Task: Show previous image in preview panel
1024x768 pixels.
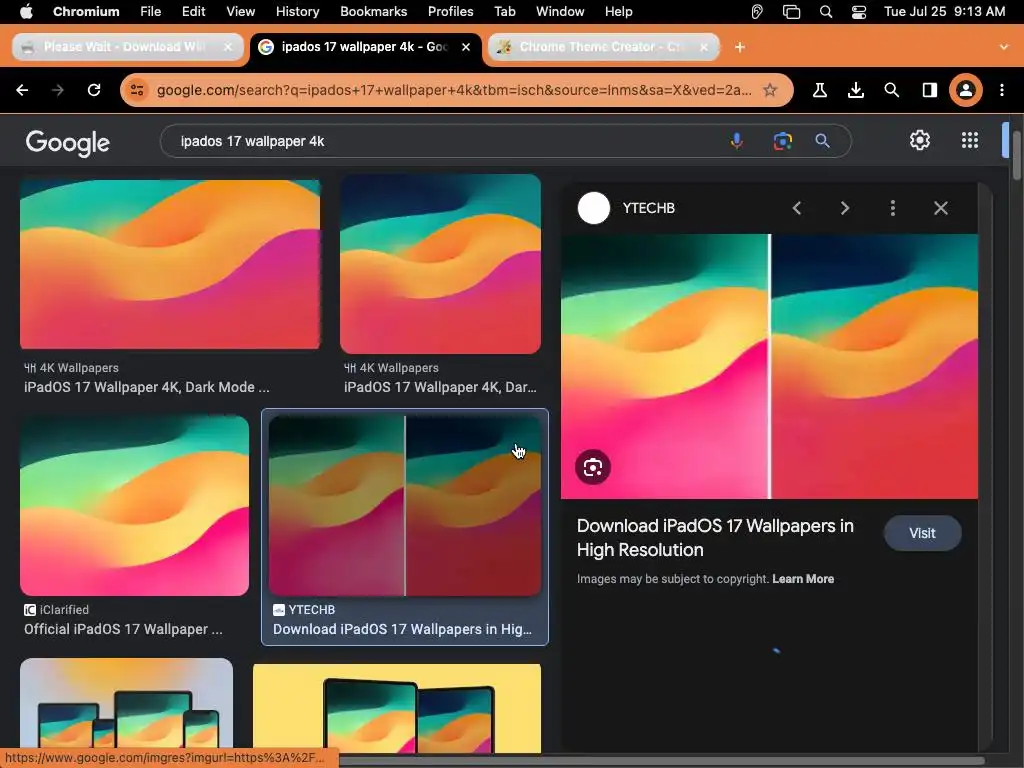Action: tap(797, 208)
